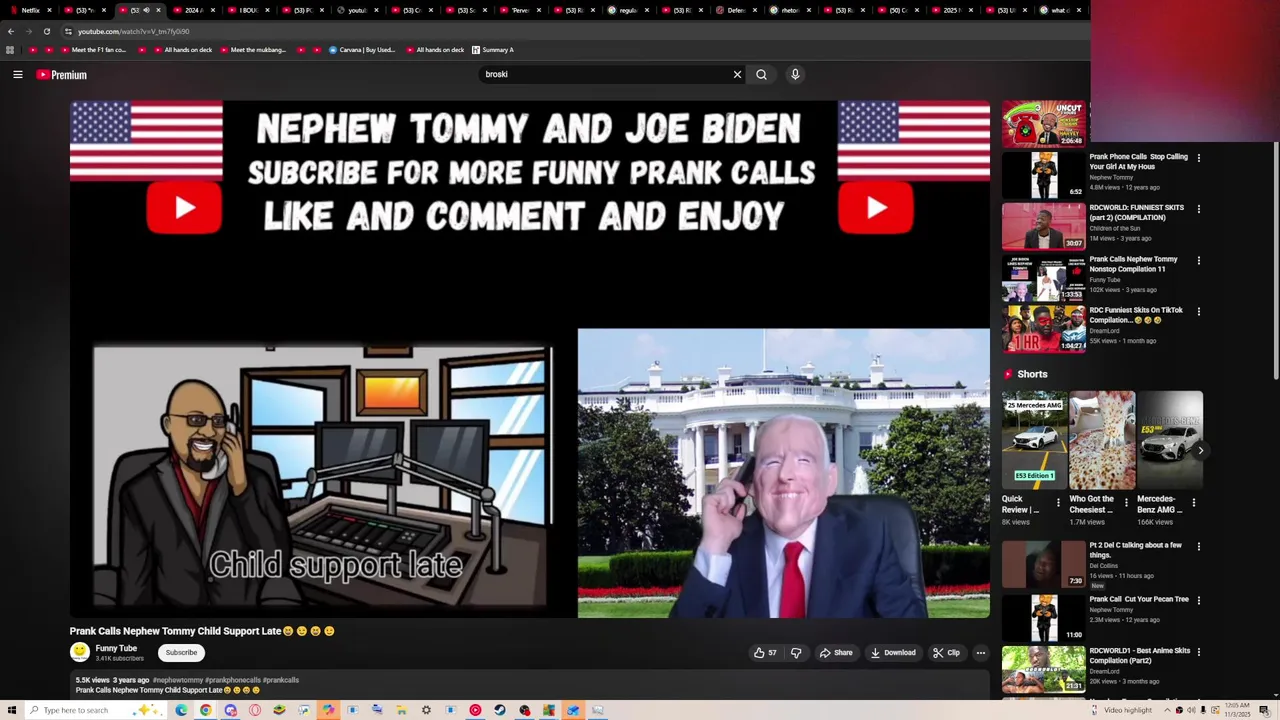Show hidden system tray icons chevron
Viewport: 1280px width, 720px height.
[x=1168, y=710]
